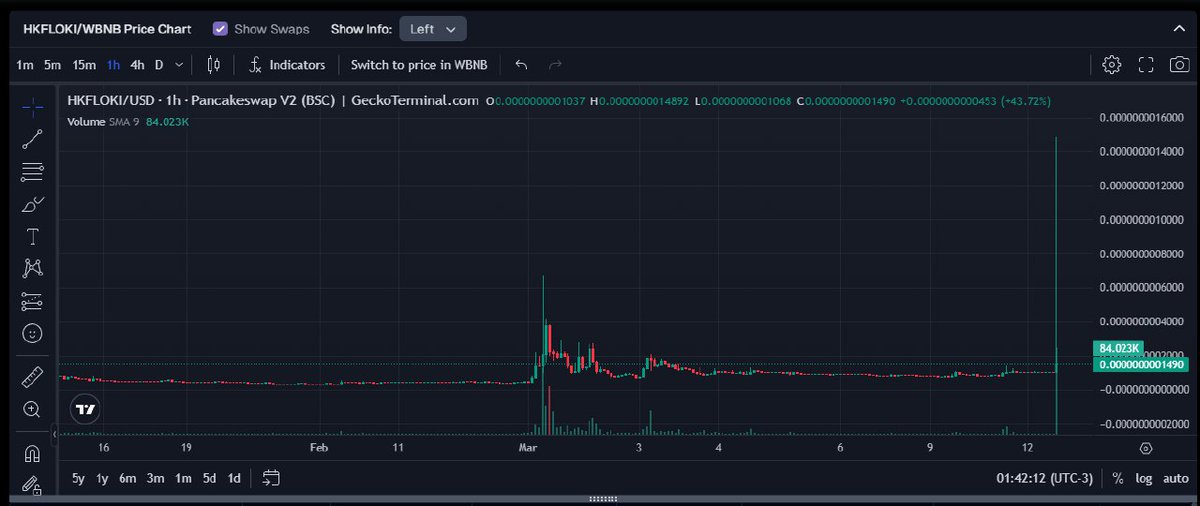Click Switch to price in WBNB
This screenshot has width=1200, height=506.
click(419, 65)
